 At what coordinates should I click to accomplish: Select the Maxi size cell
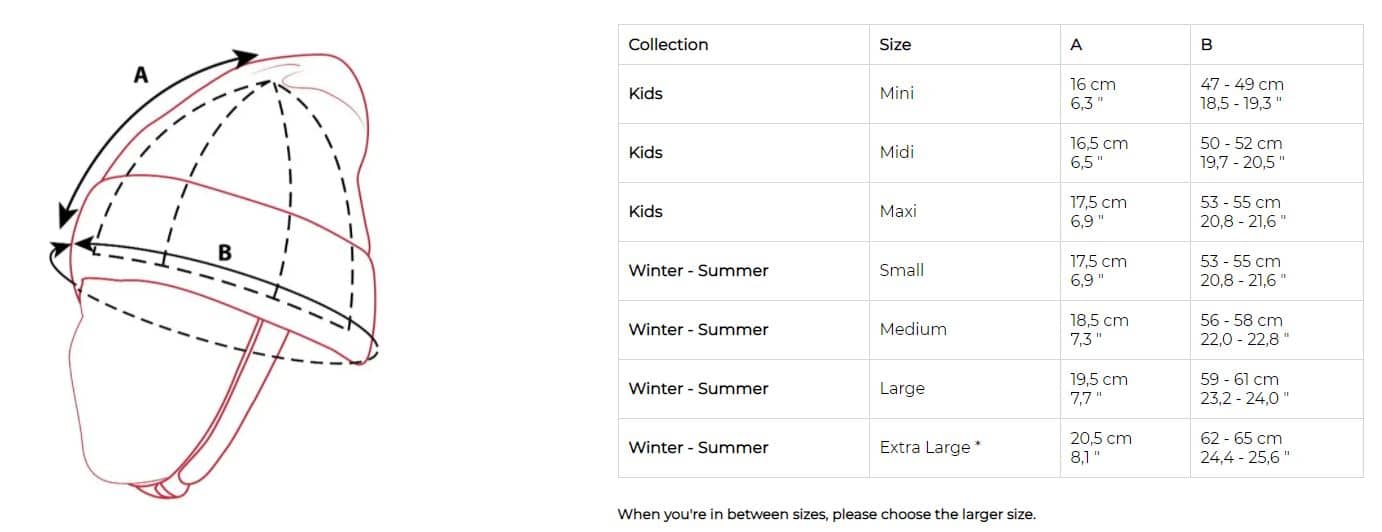[964, 212]
